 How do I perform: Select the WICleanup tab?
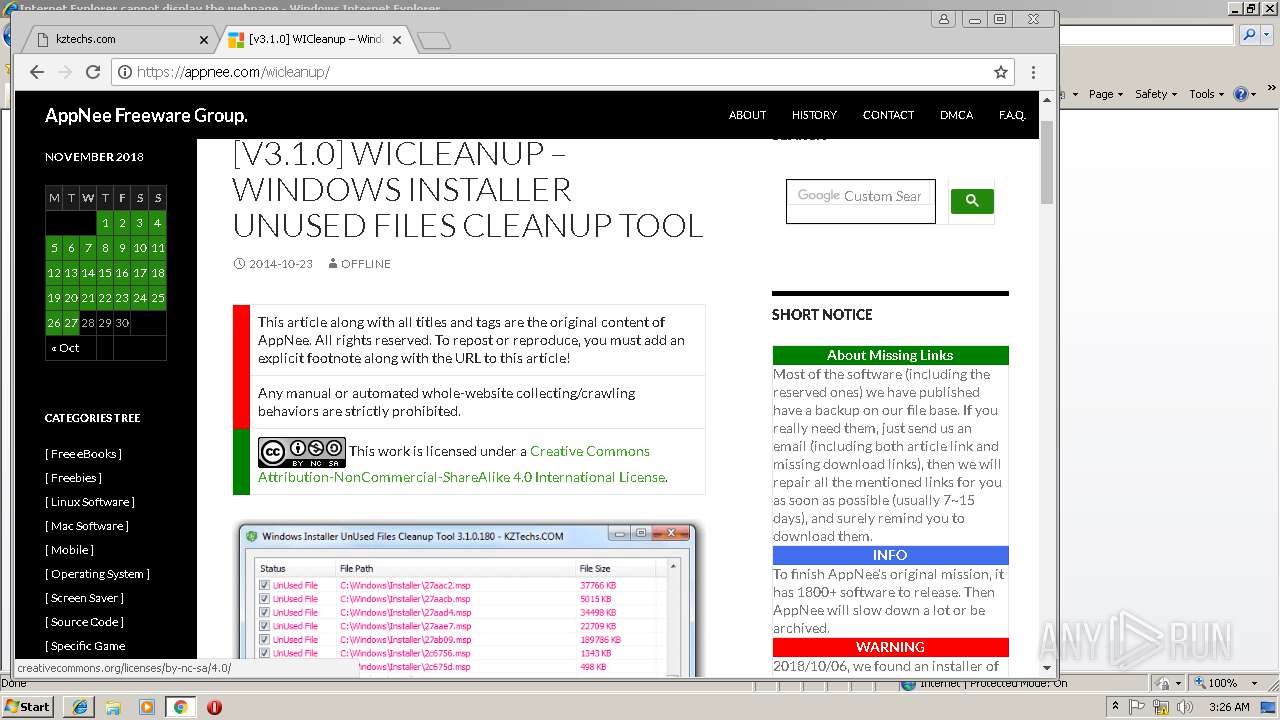(313, 40)
